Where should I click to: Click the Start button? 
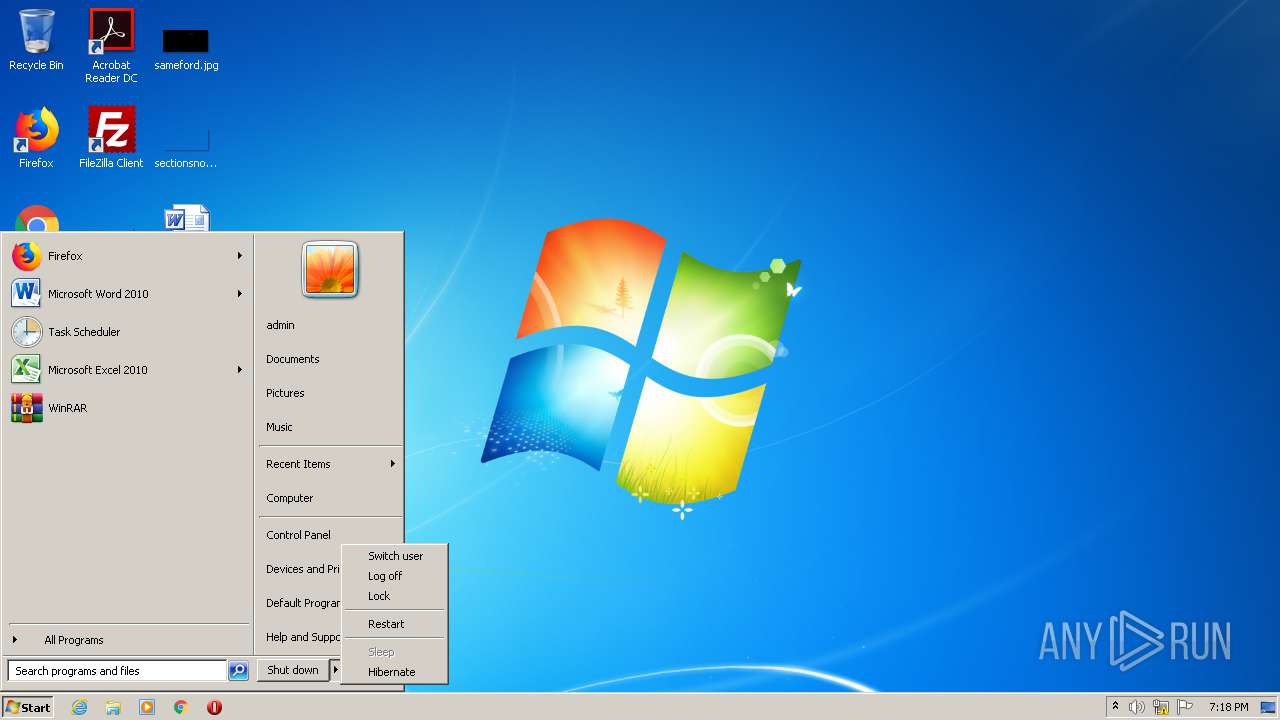pos(28,707)
